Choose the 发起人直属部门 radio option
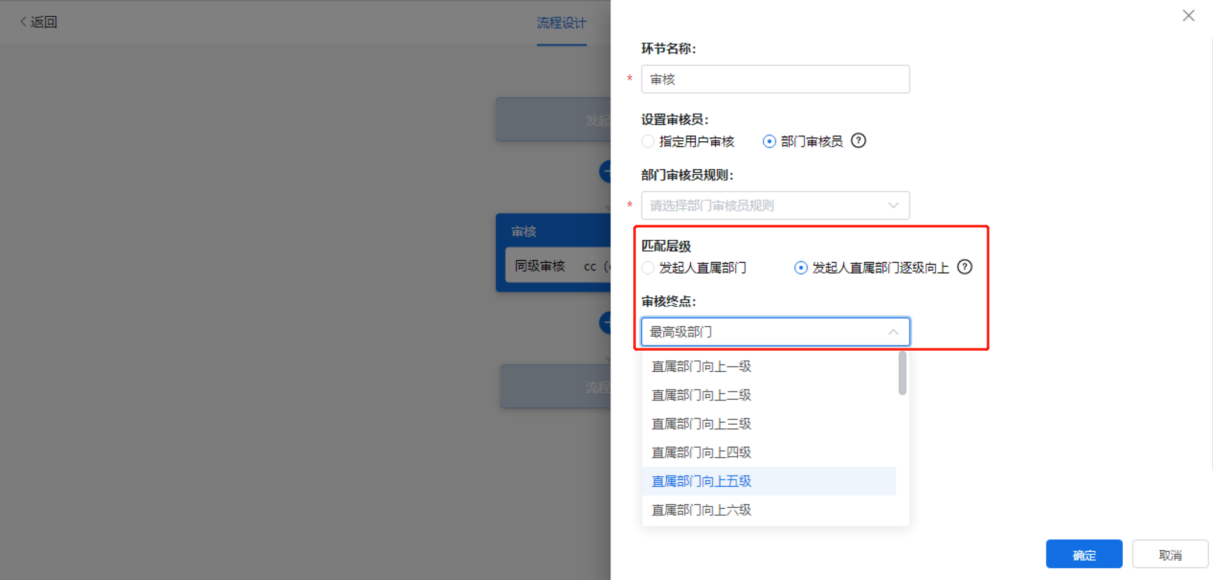 (x=648, y=268)
